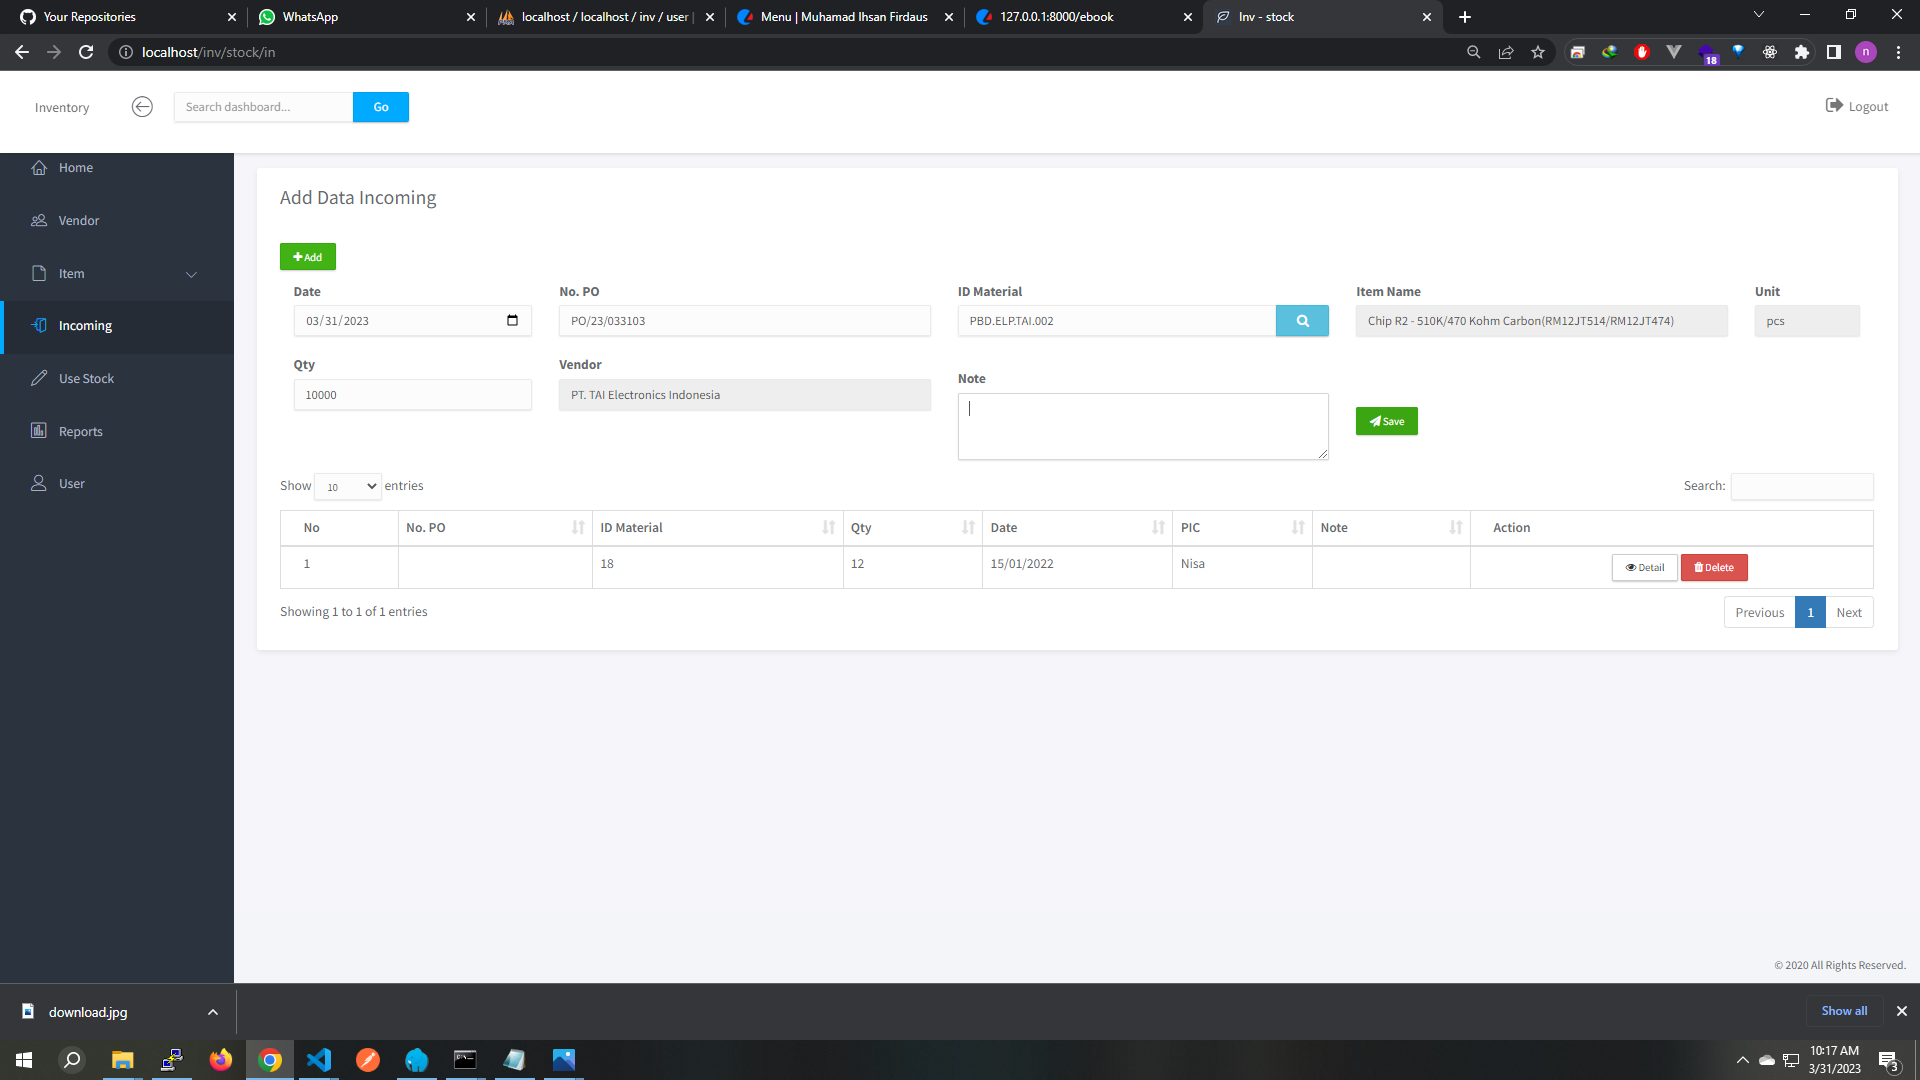This screenshot has width=1920, height=1080.
Task: Open Visual Studio Code from taskbar
Action: [x=319, y=1060]
